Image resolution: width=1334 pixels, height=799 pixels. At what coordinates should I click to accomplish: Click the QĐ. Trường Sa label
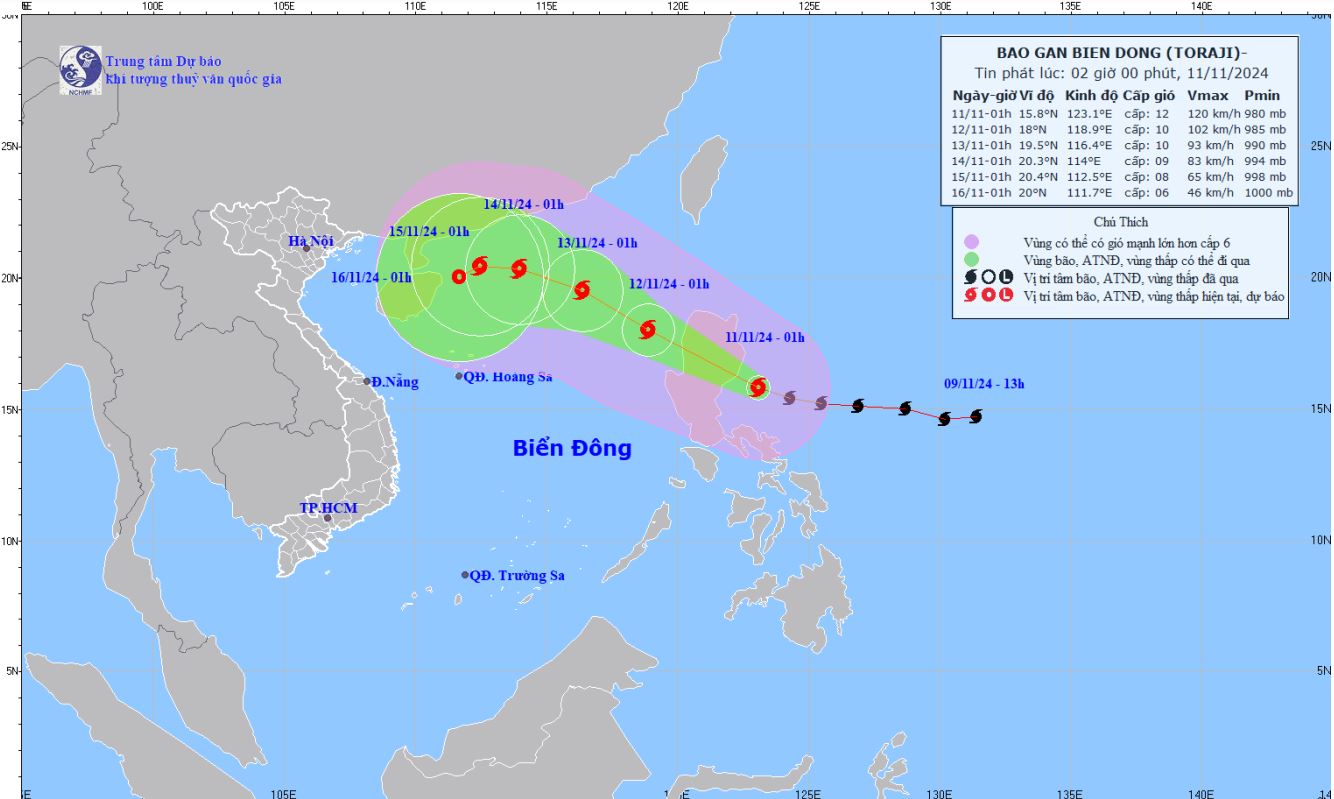click(x=517, y=575)
